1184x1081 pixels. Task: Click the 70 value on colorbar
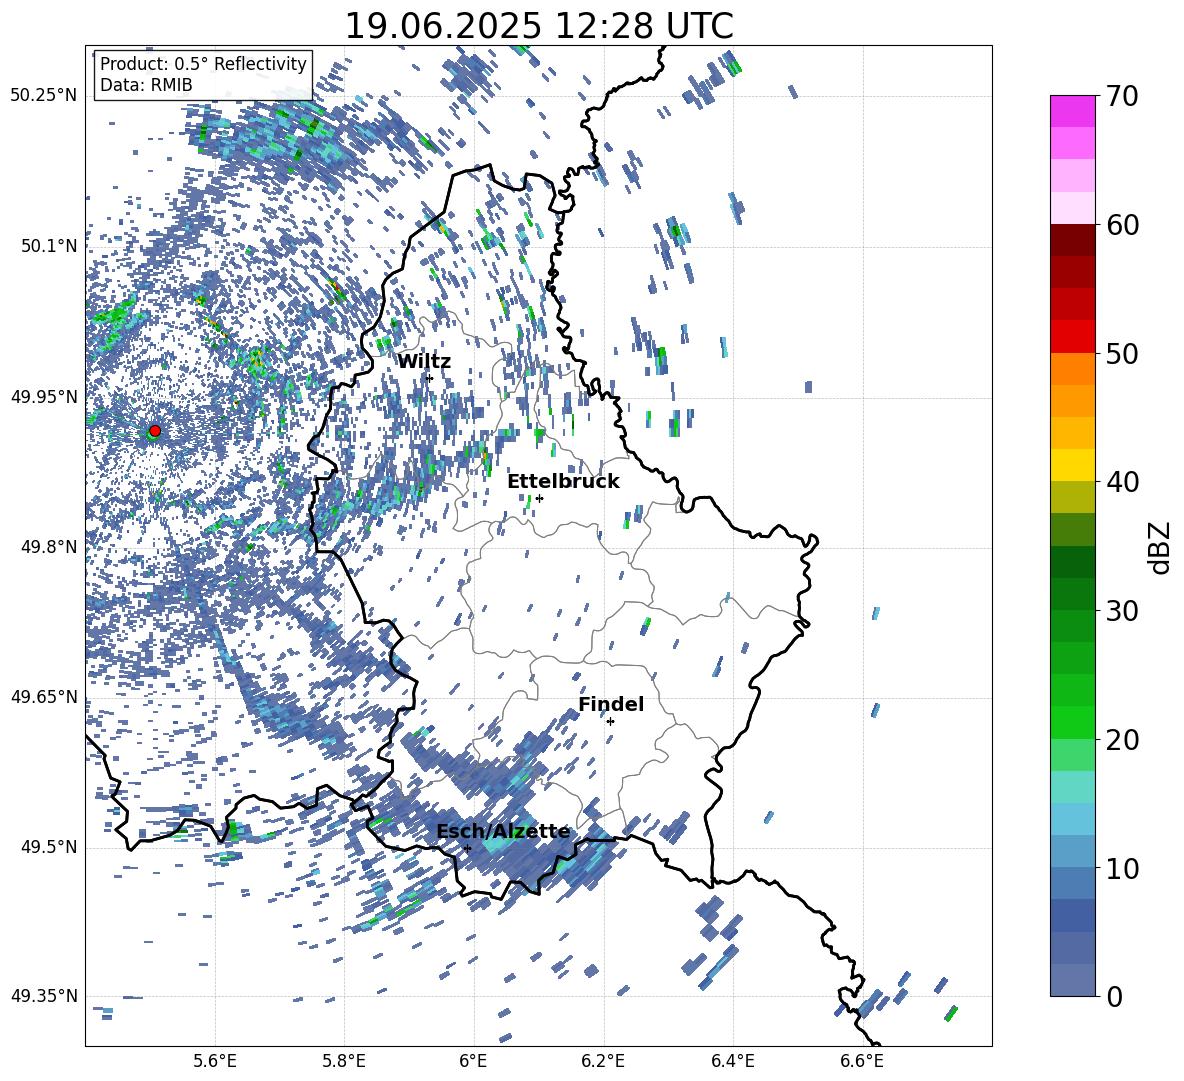point(1123,96)
